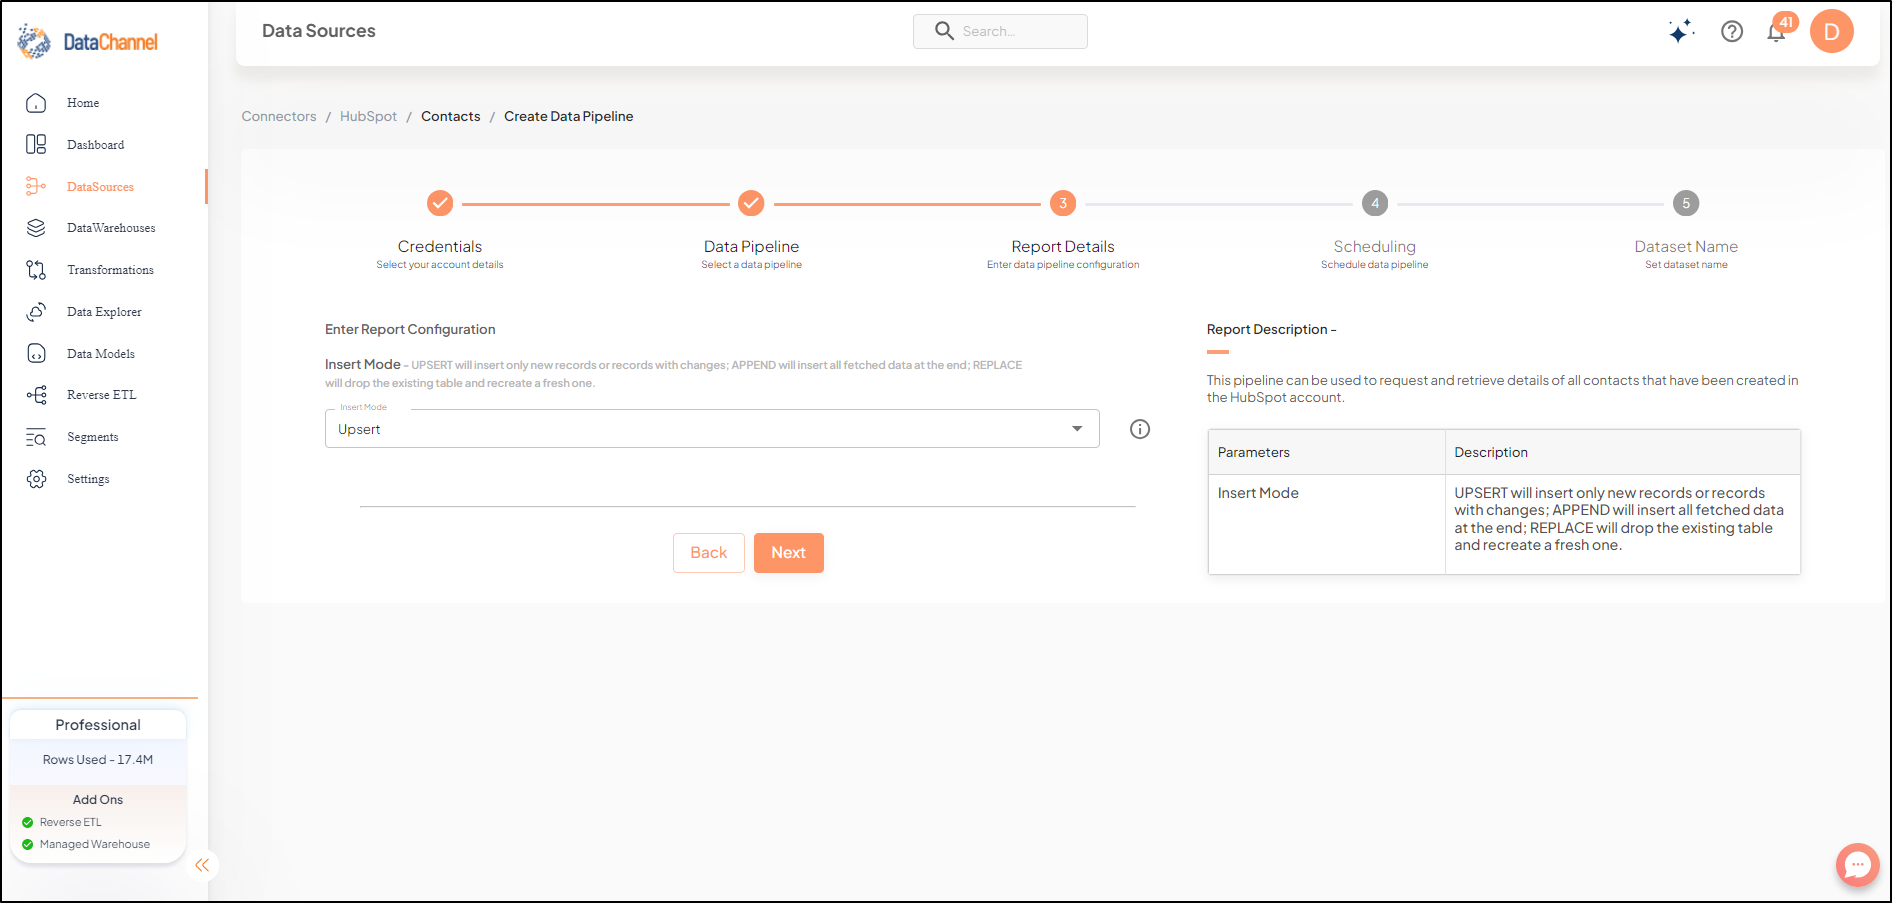This screenshot has height=903, width=1892.
Task: Click the search magnifier icon
Action: pos(944,31)
